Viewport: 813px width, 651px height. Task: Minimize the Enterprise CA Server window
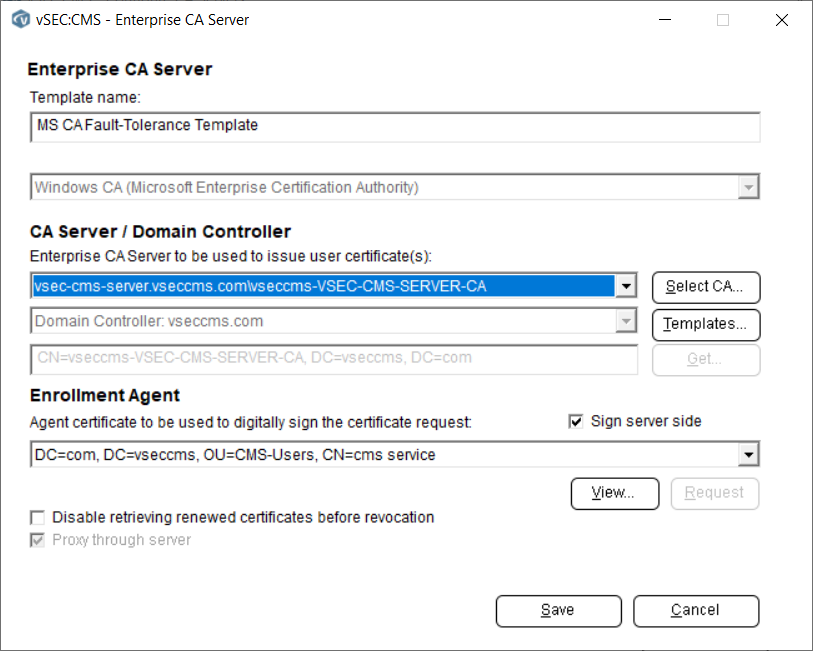pos(664,19)
